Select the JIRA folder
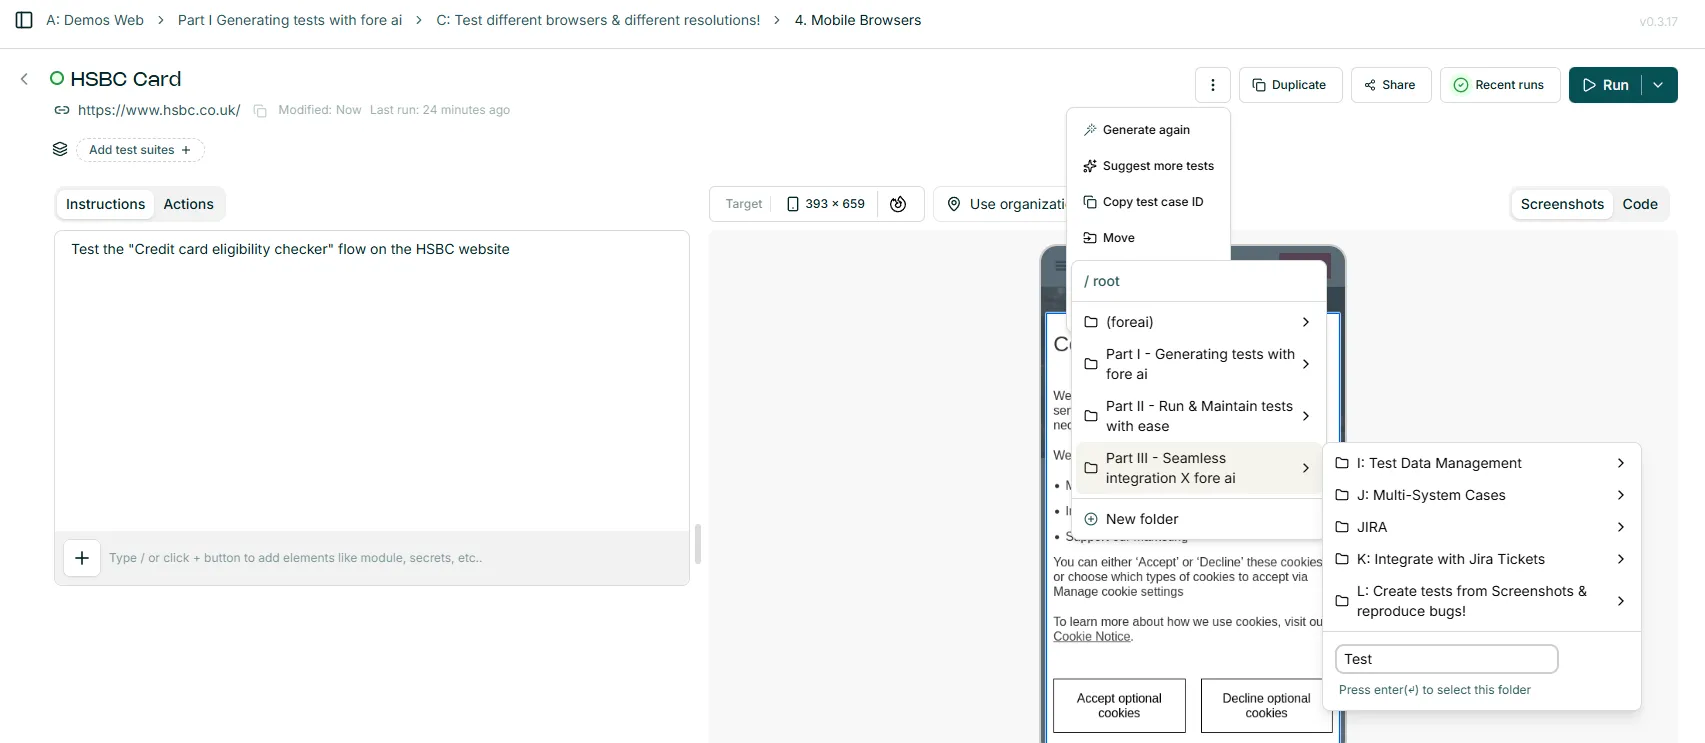 [x=1481, y=527]
